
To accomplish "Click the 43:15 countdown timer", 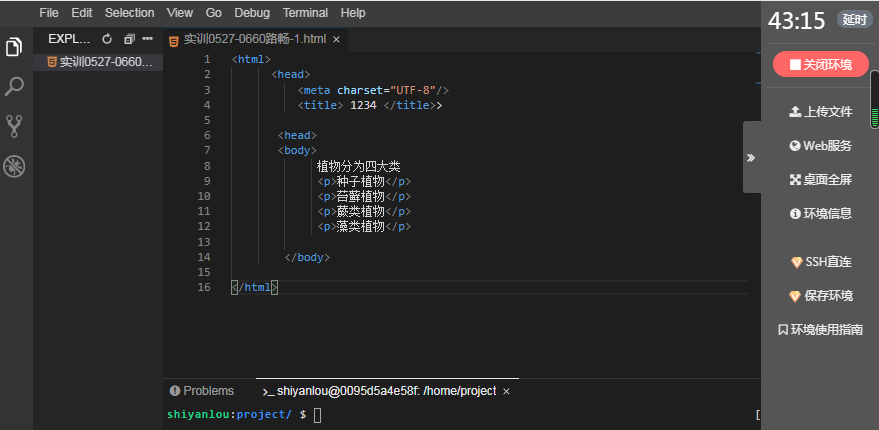I will click(797, 21).
